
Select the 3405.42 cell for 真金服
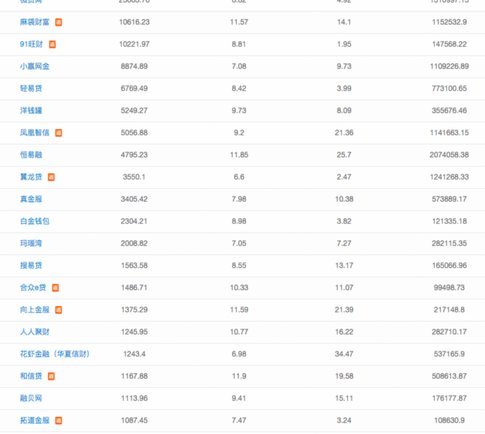click(x=134, y=199)
